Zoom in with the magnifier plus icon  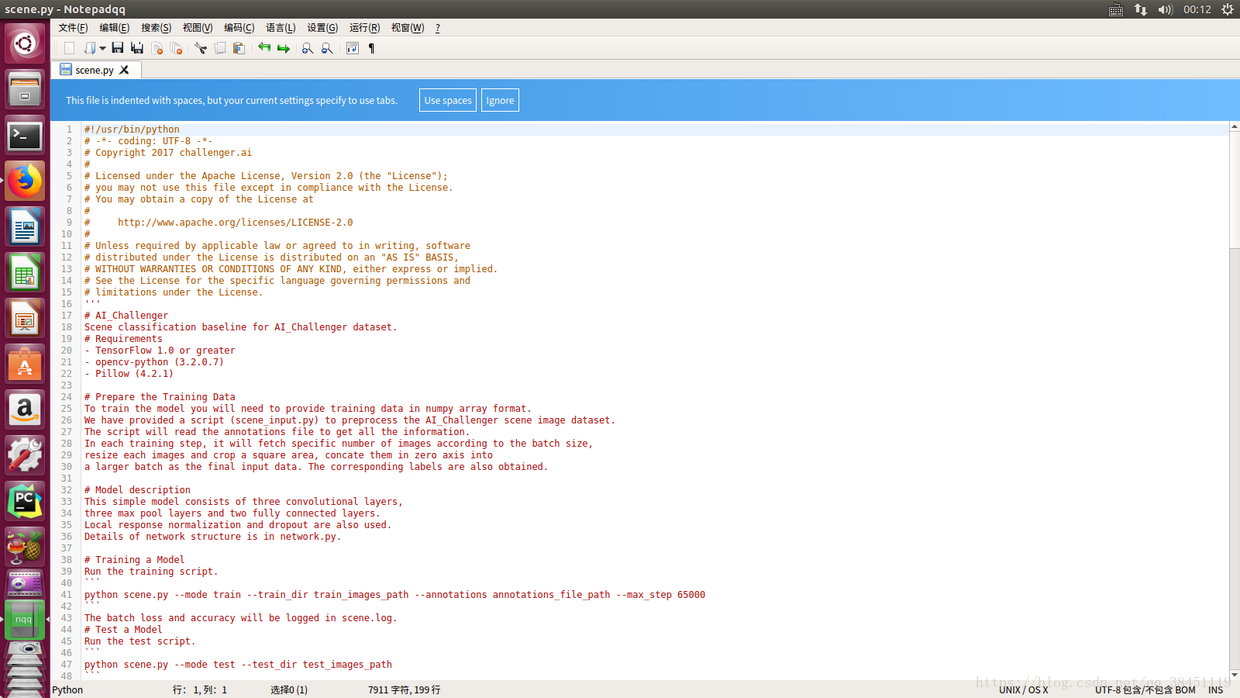tap(307, 48)
